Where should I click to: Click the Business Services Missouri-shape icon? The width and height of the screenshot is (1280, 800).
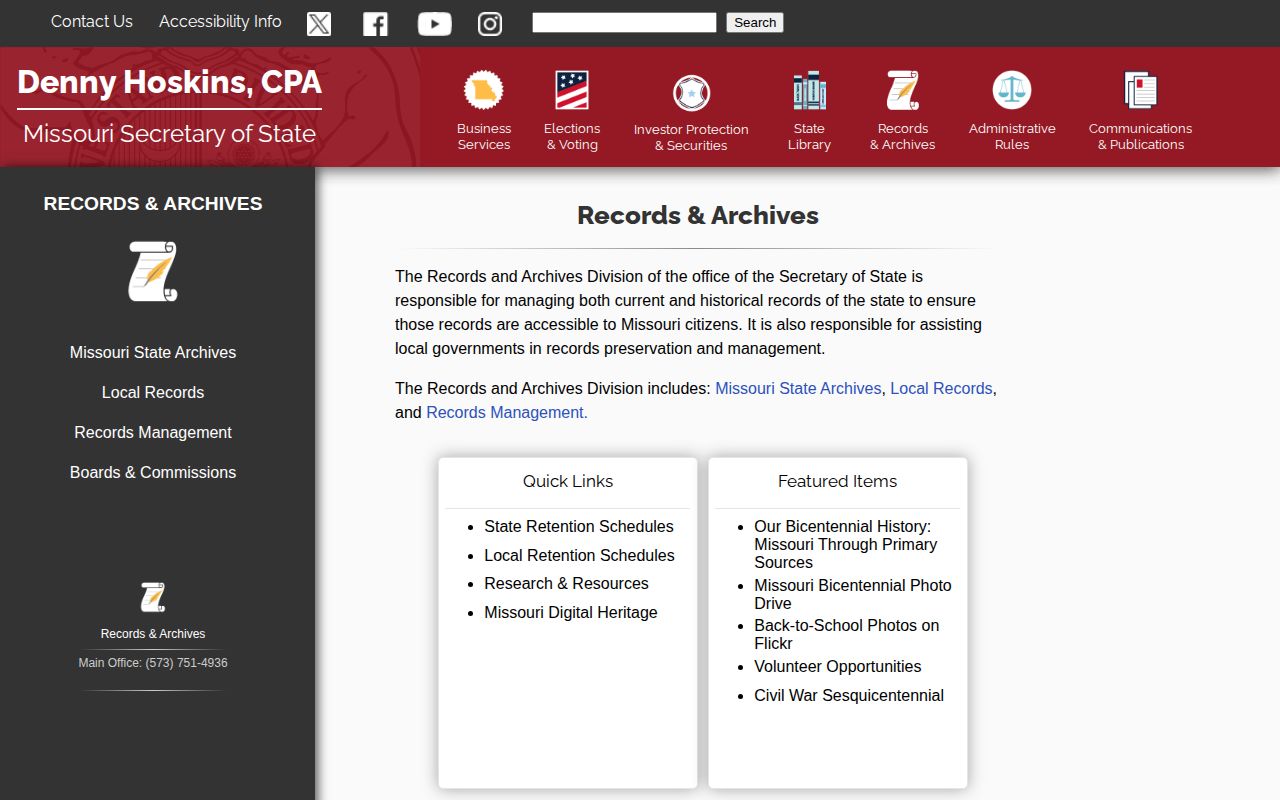click(x=484, y=90)
